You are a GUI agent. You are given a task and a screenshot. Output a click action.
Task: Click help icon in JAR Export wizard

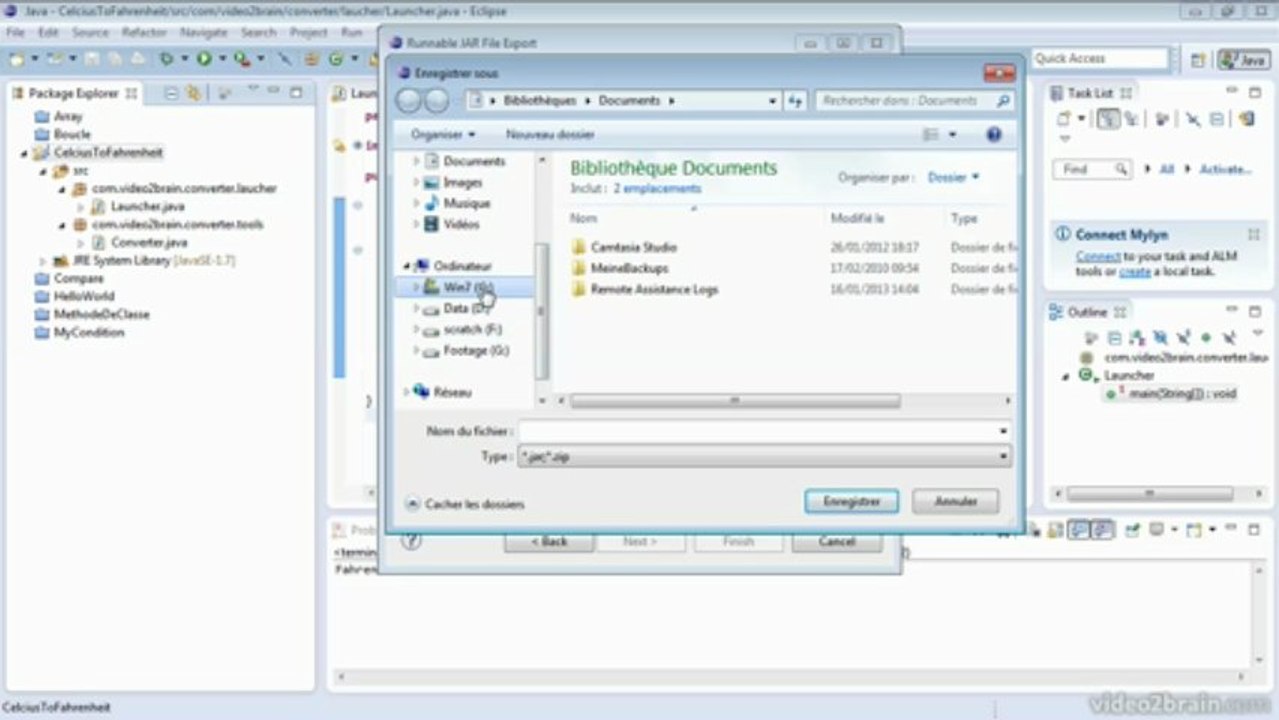tap(411, 540)
